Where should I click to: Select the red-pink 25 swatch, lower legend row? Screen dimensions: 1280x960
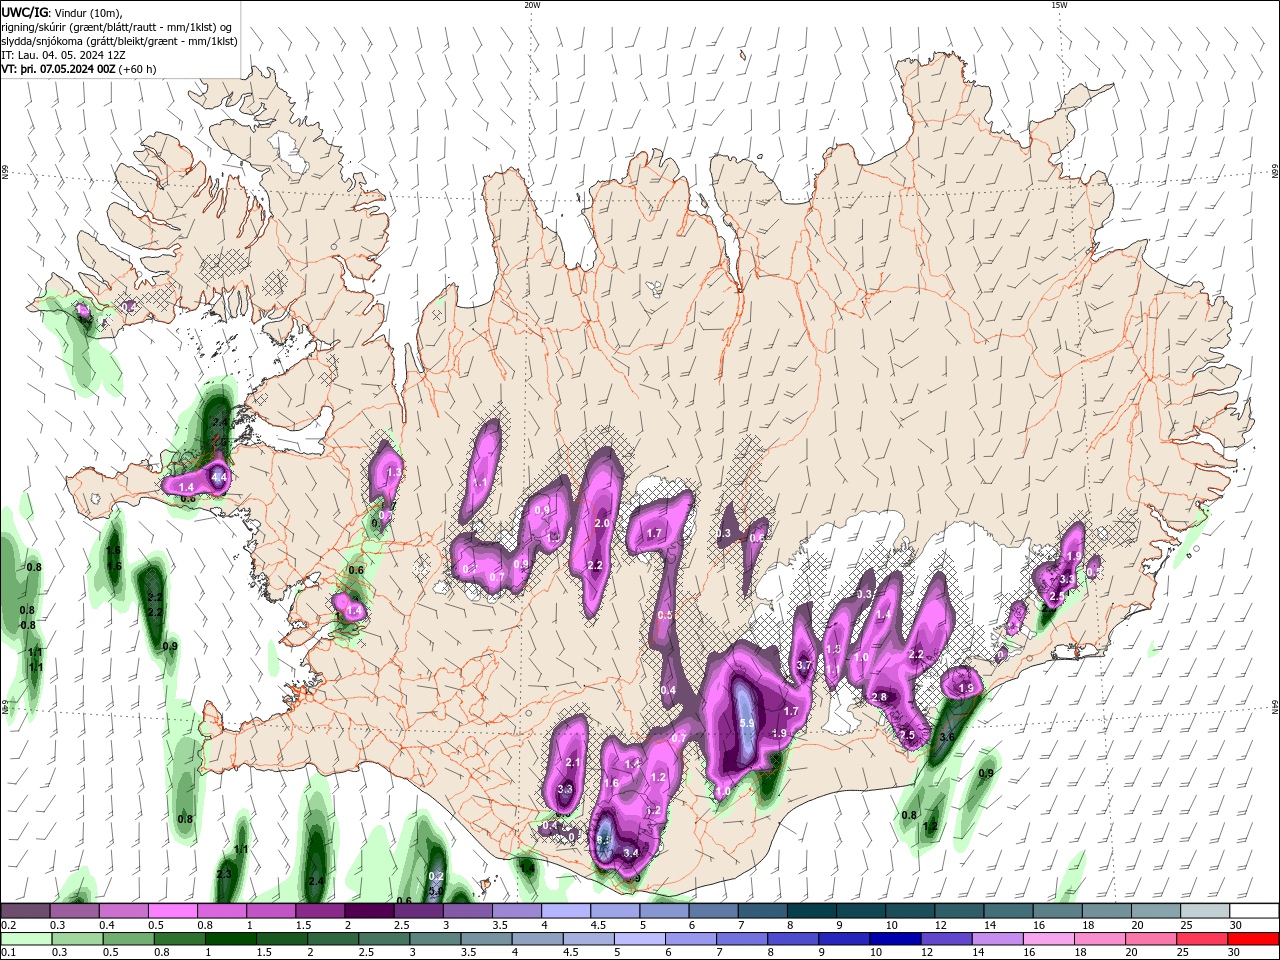(1203, 939)
